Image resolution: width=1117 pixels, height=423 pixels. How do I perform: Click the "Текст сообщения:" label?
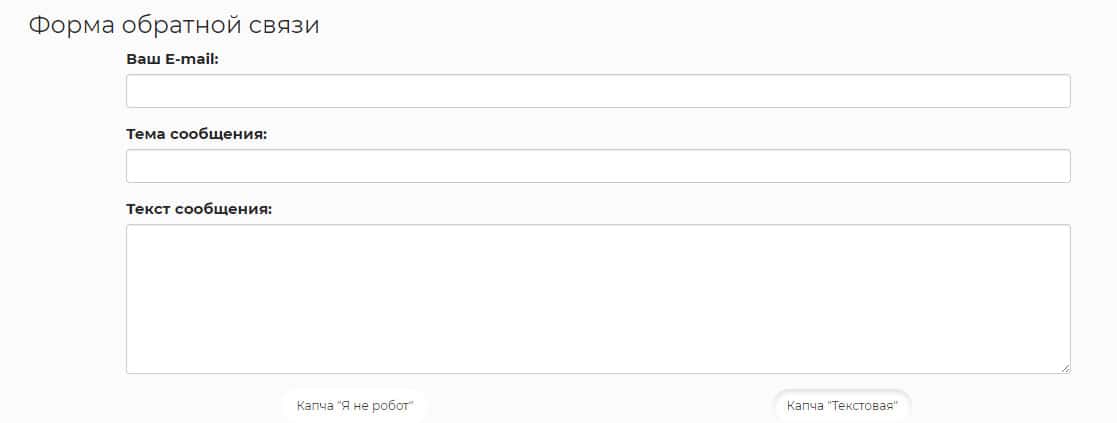tap(199, 209)
